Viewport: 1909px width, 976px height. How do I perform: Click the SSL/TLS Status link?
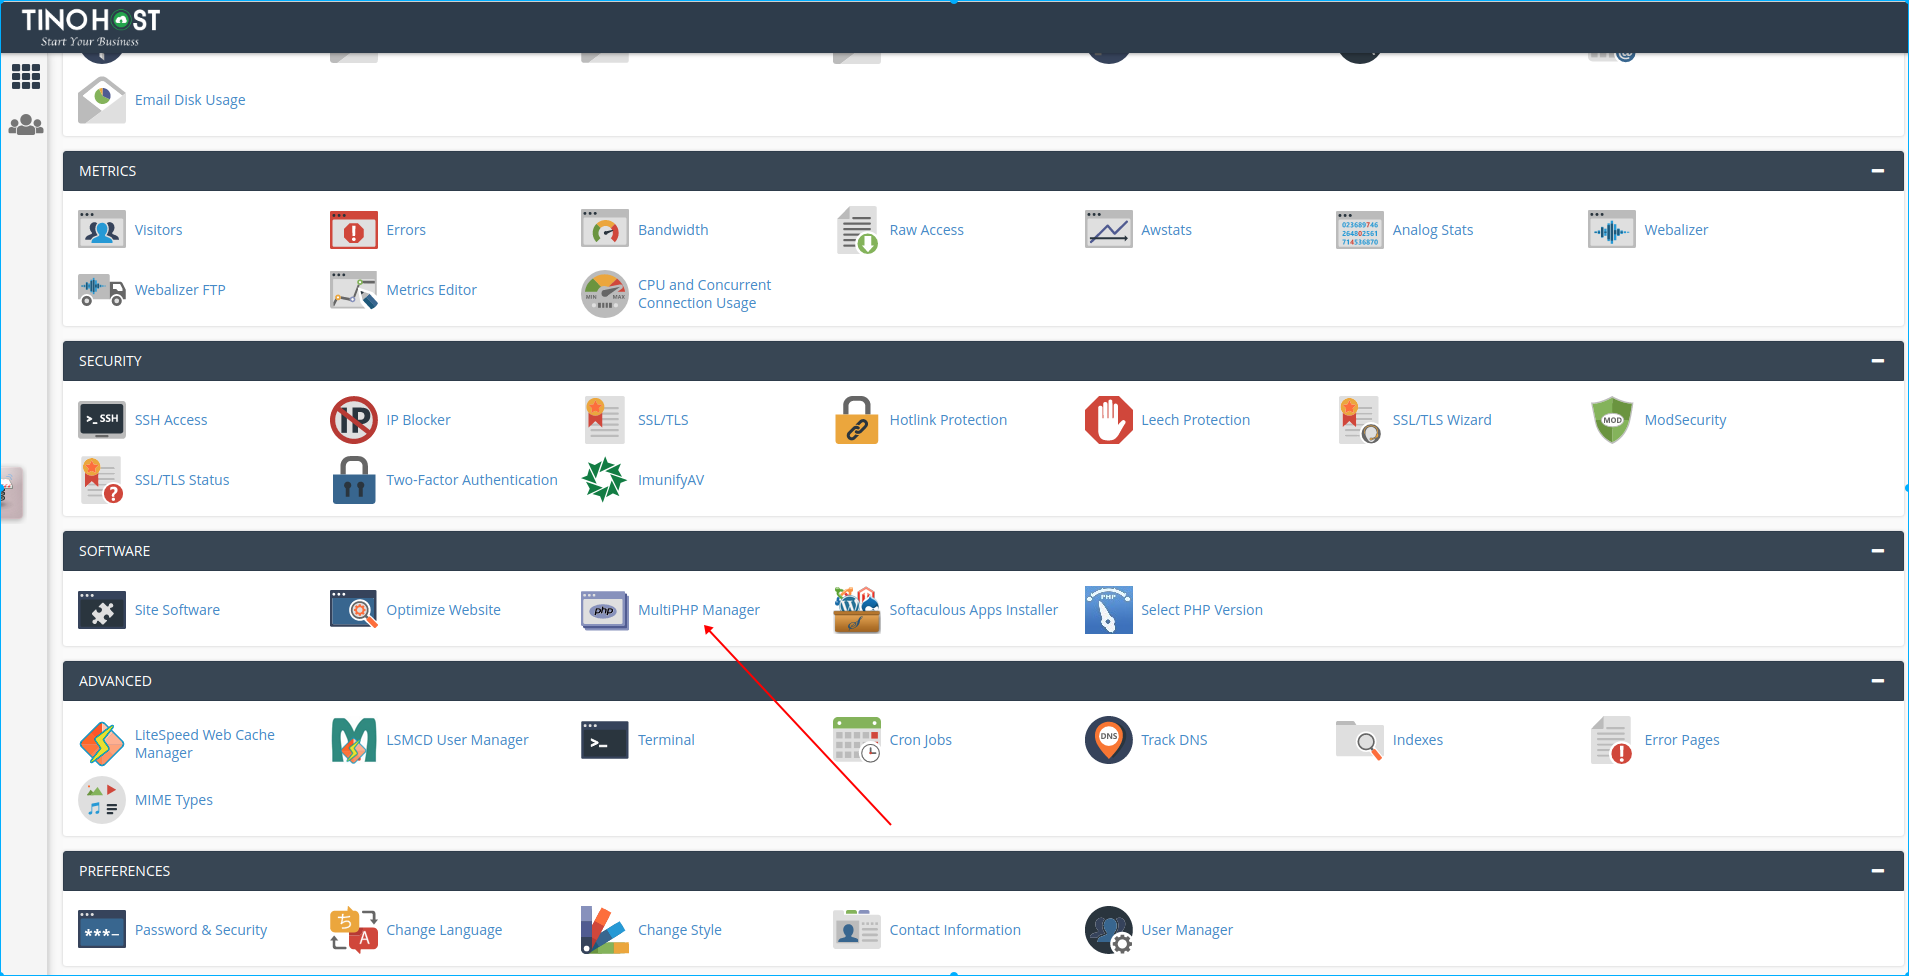click(x=182, y=480)
